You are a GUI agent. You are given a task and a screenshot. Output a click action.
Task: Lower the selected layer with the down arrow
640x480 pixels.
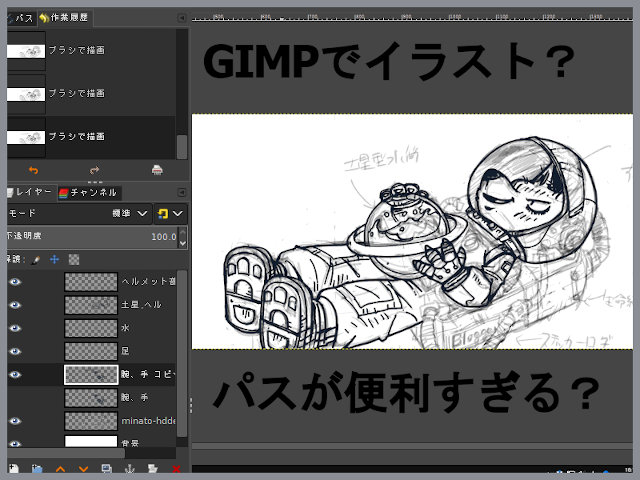tap(84, 469)
